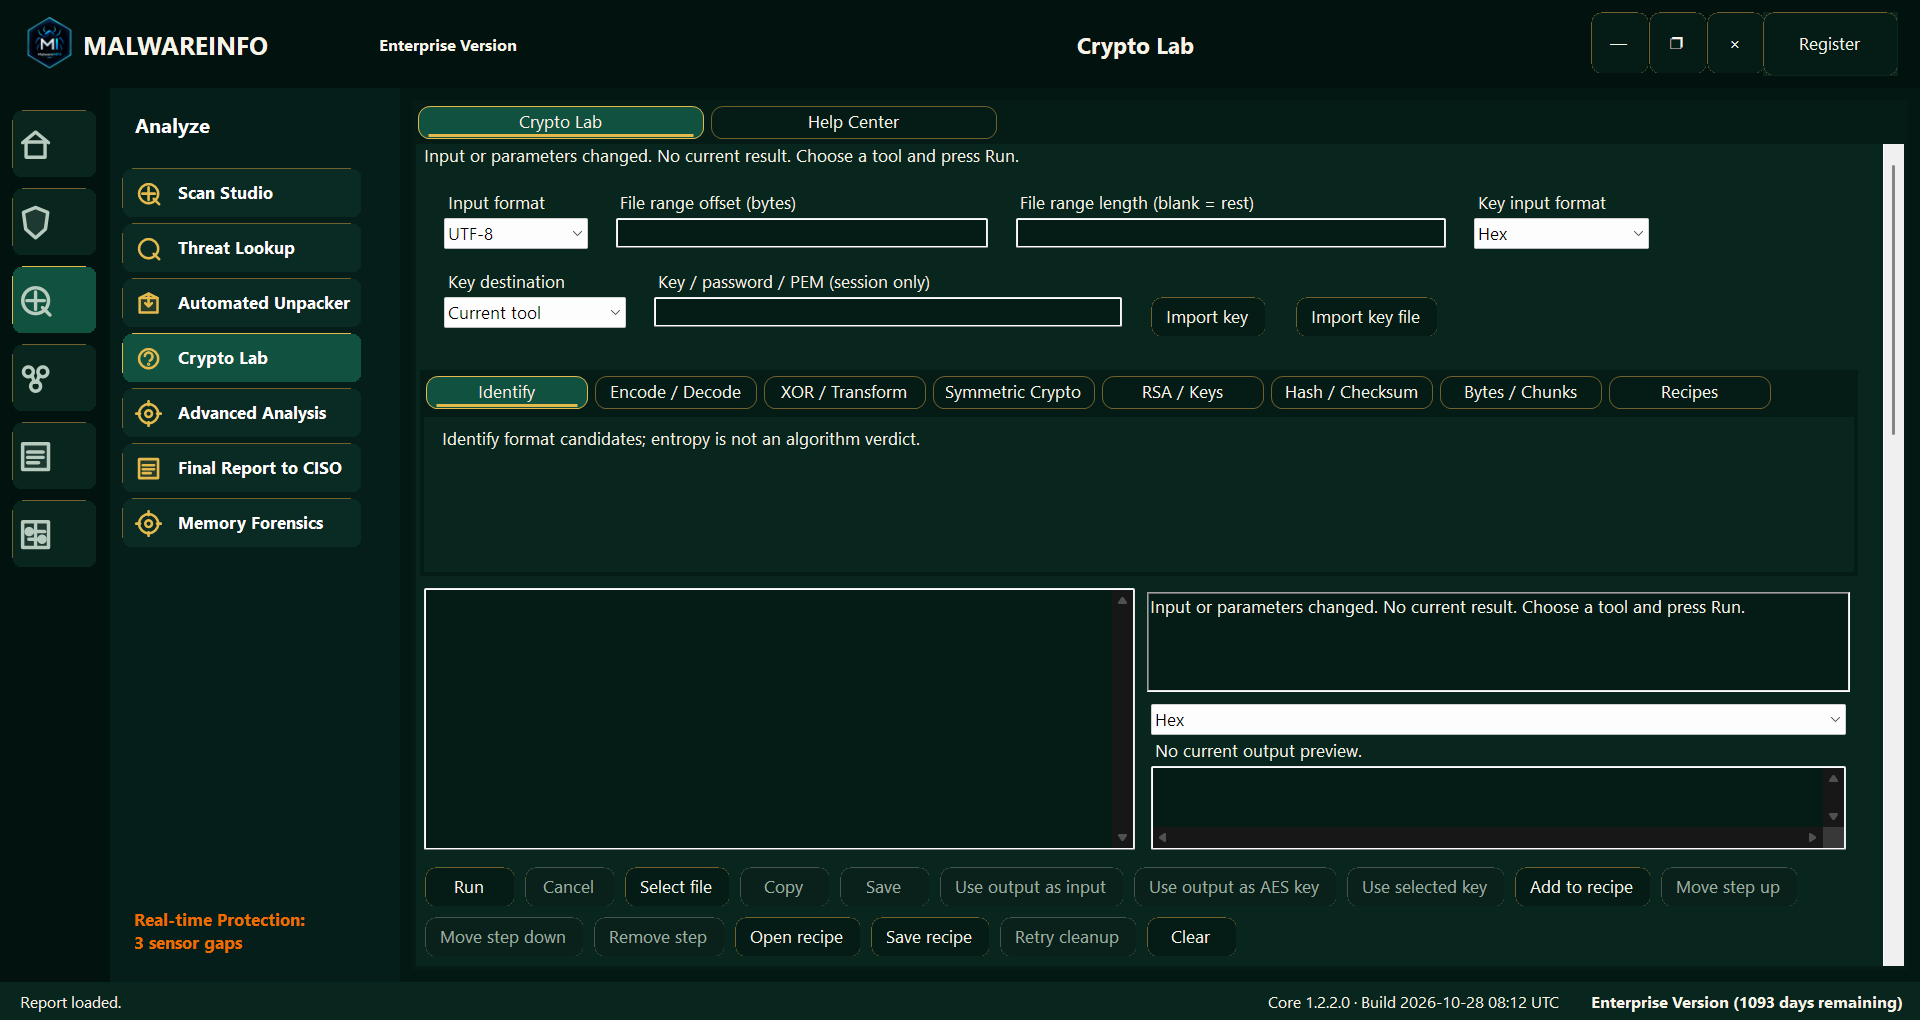The image size is (1920, 1020).
Task: Click the Threat Lookup magnifier icon
Action: pyautogui.click(x=149, y=249)
